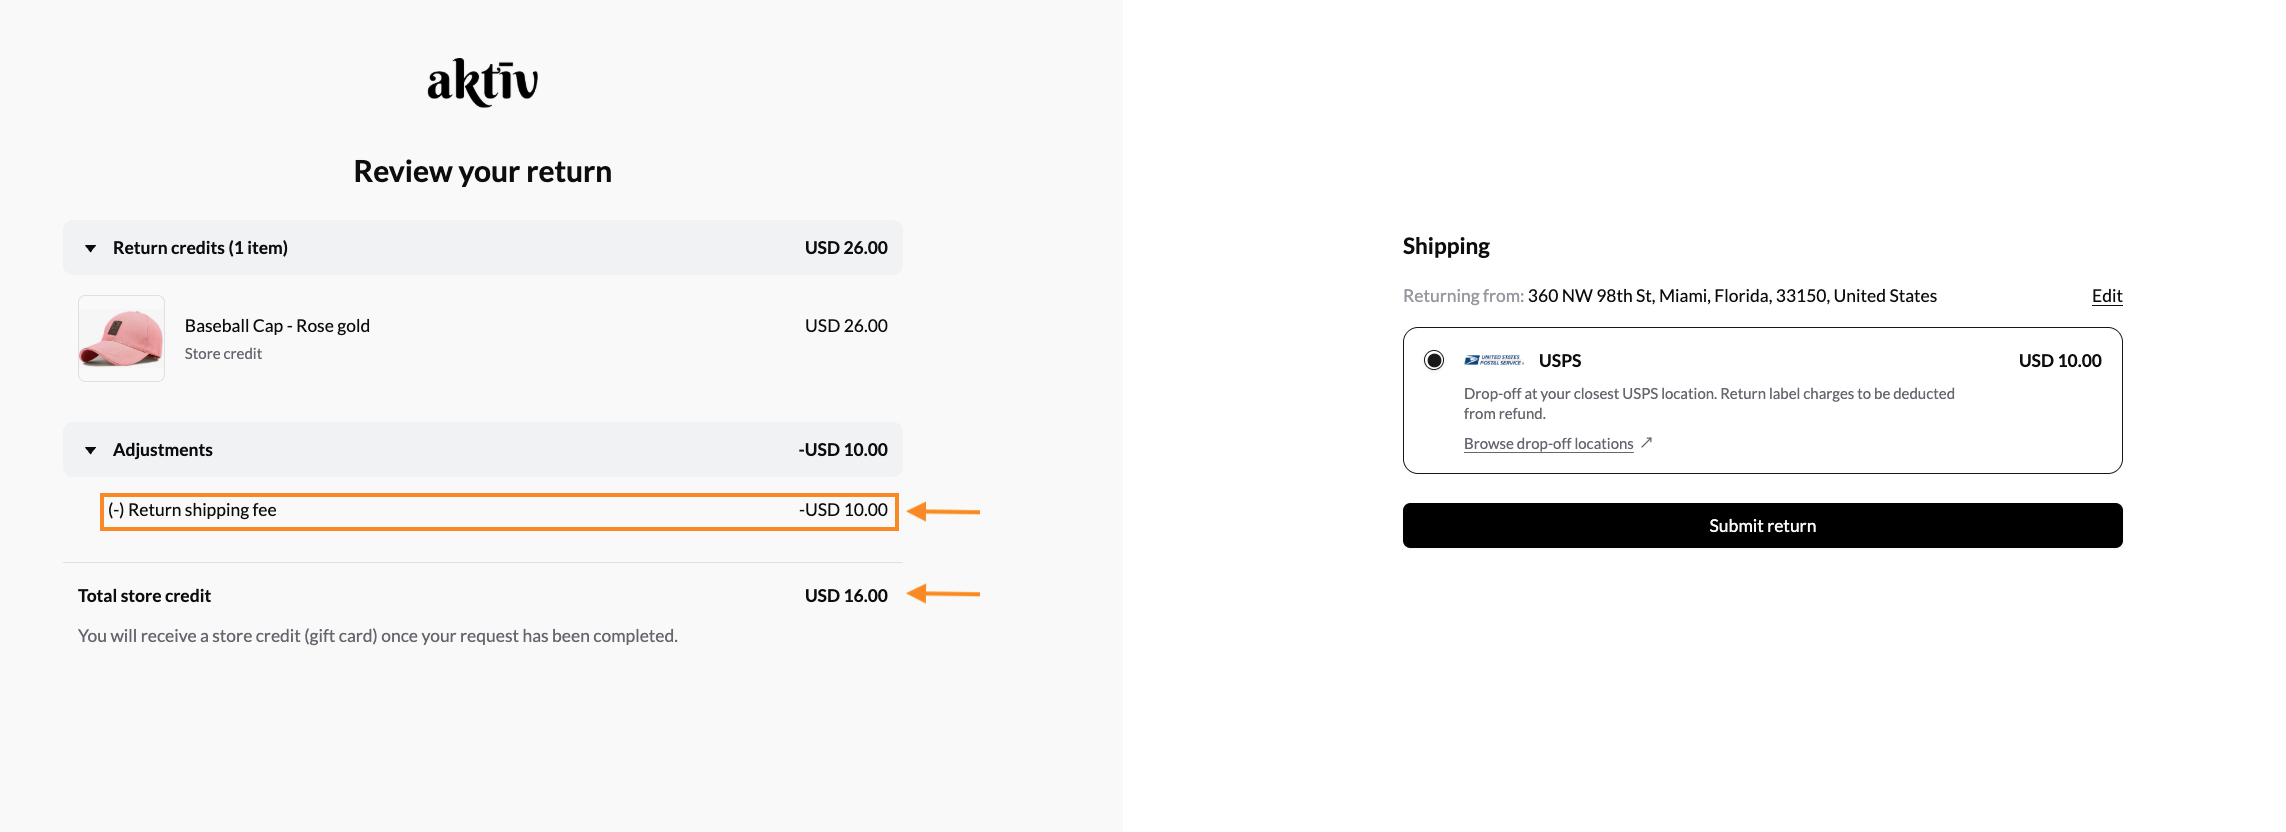
Task: Click the aktiv brand logo
Action: 482,82
